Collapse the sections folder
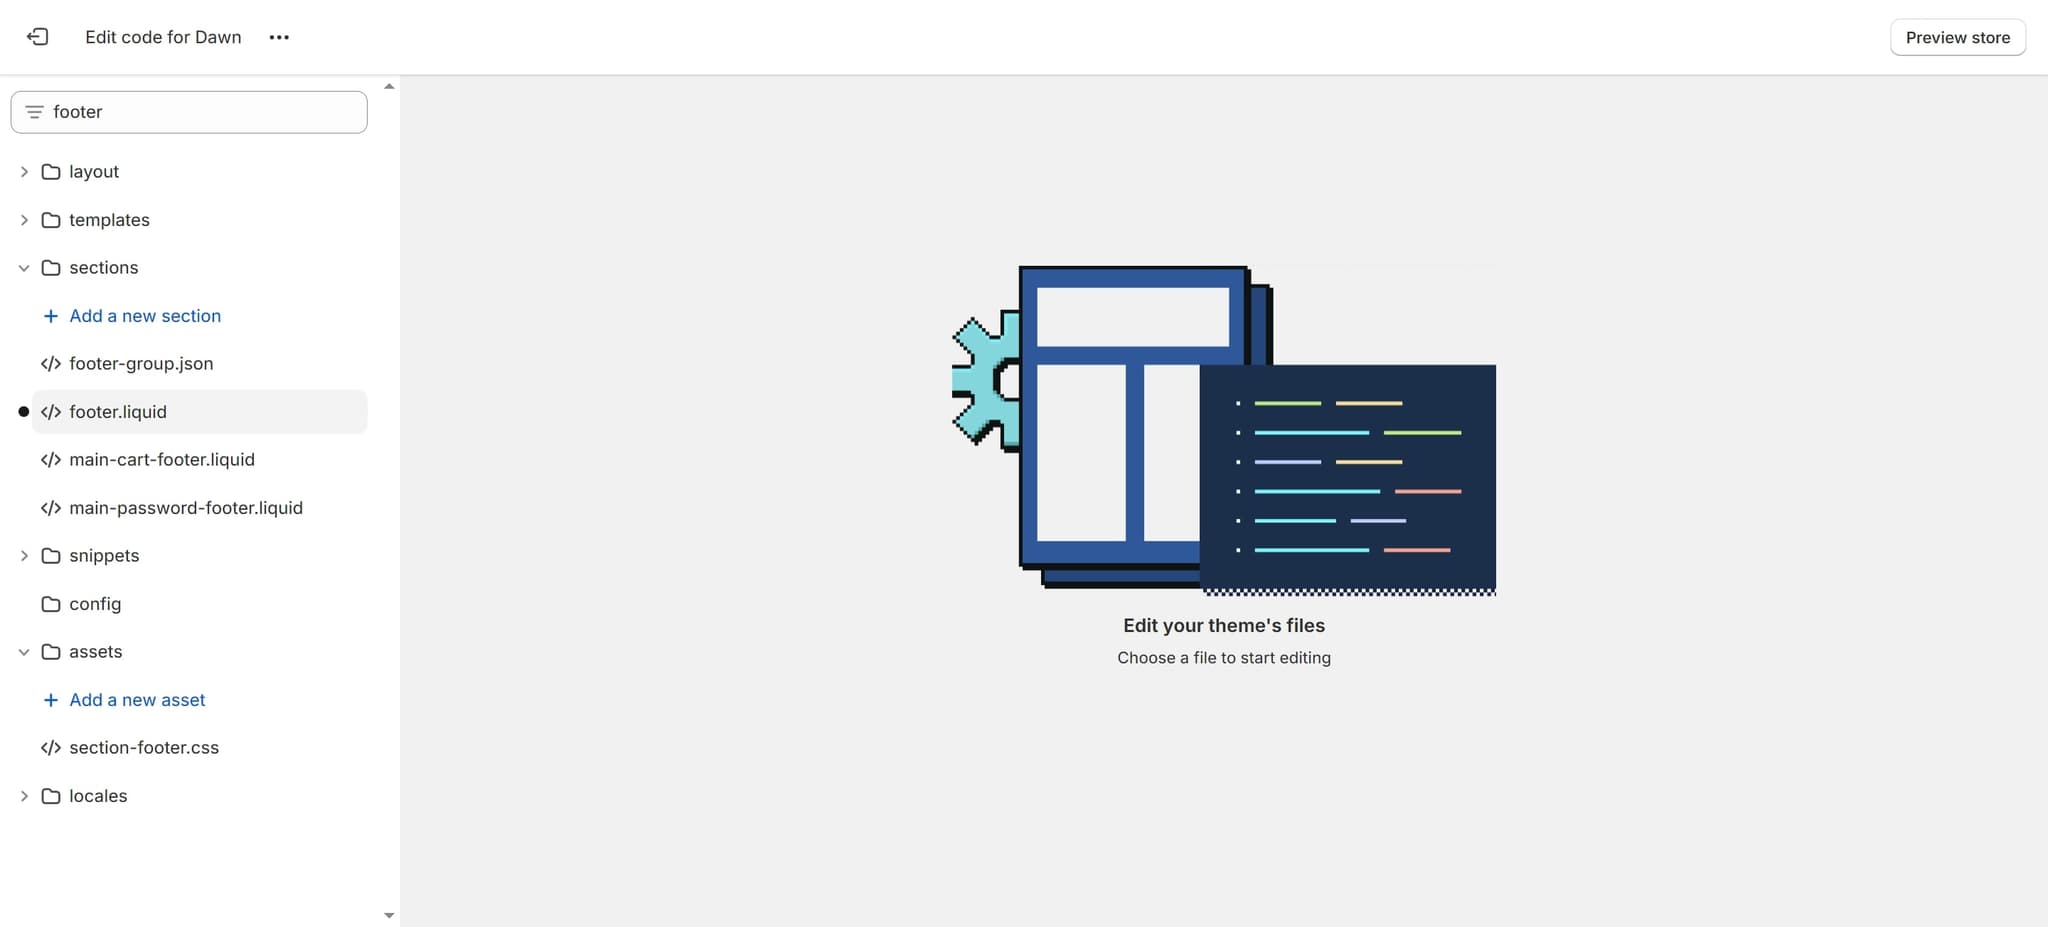The image size is (2048, 927). 24,267
